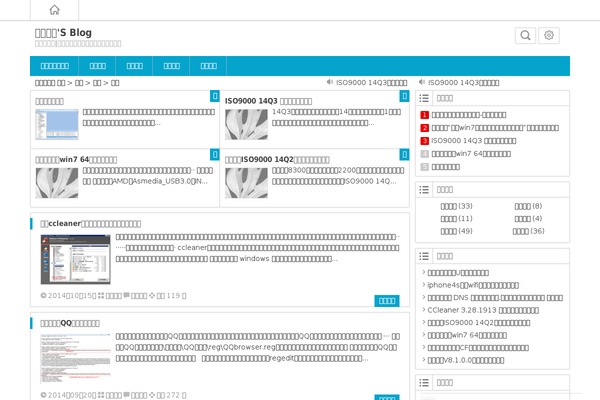This screenshot has height=400, width=600.
Task: Click the 'S Blog site title
Action: point(63,33)
